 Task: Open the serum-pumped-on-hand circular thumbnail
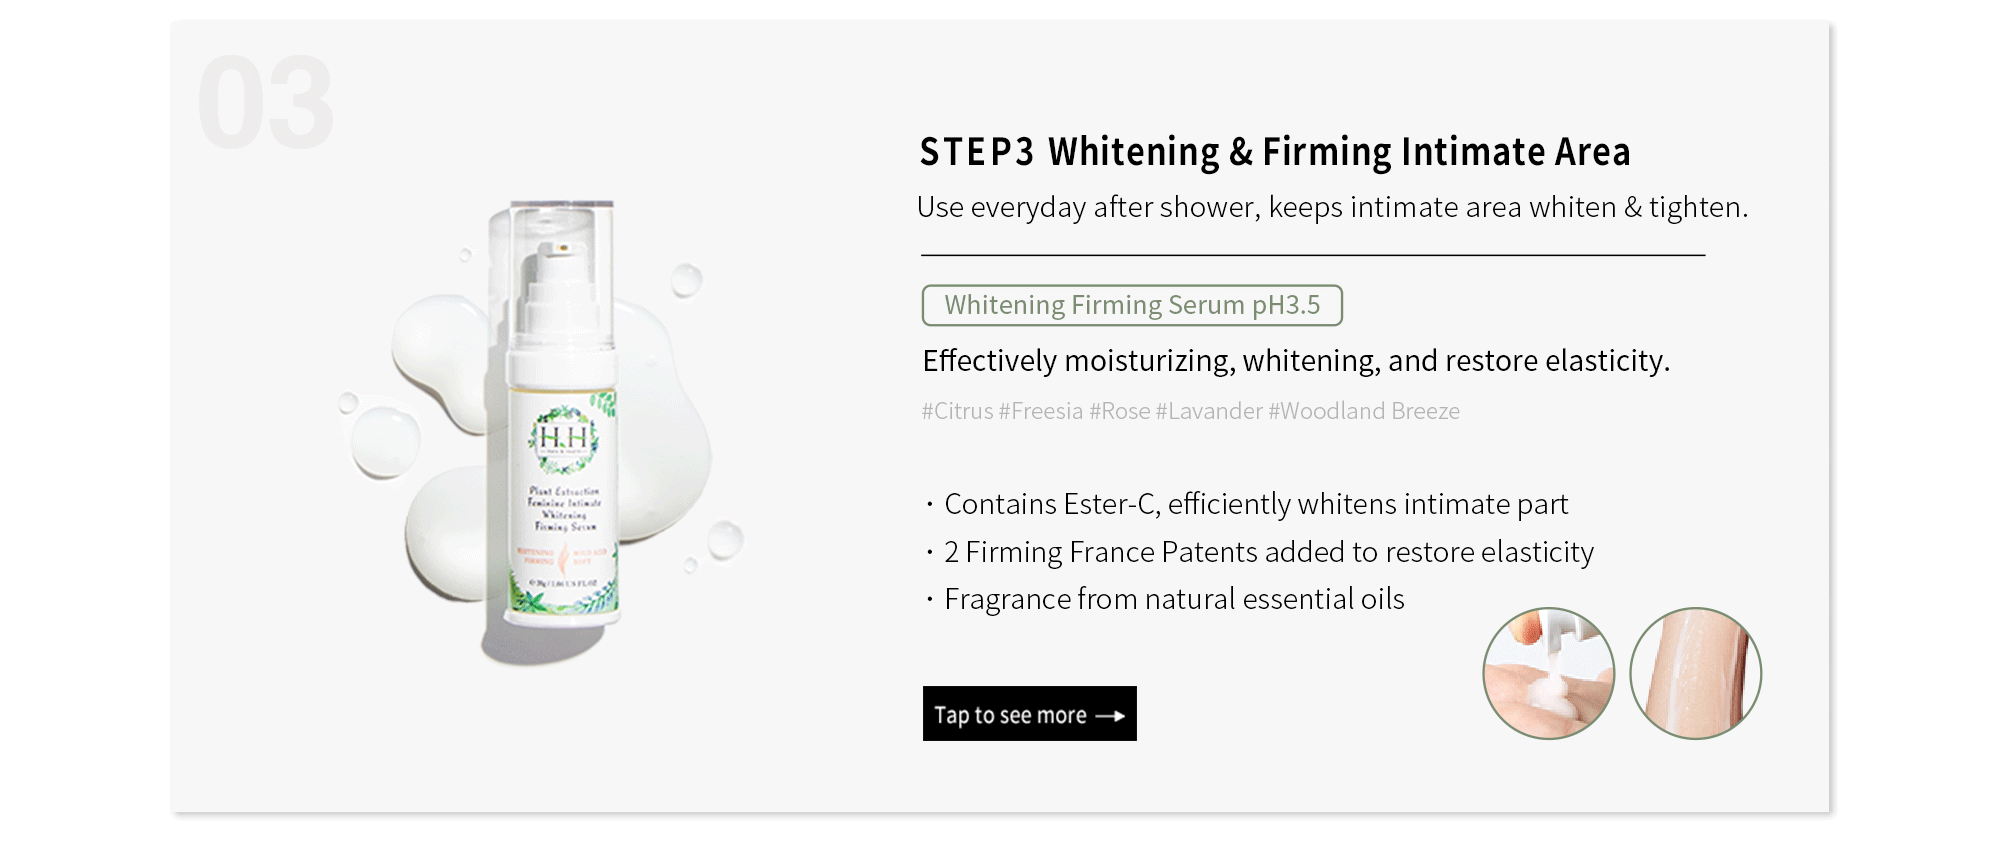click(1548, 673)
